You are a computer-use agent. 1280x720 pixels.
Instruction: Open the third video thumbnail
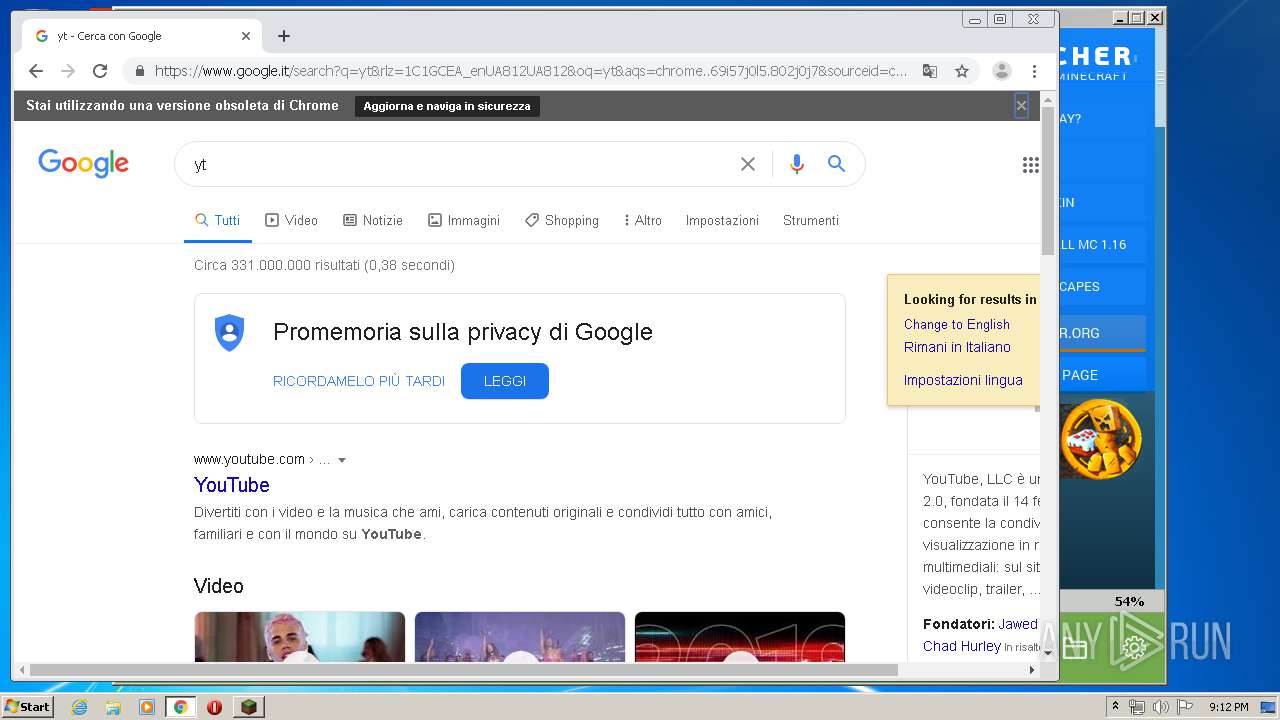(x=740, y=637)
